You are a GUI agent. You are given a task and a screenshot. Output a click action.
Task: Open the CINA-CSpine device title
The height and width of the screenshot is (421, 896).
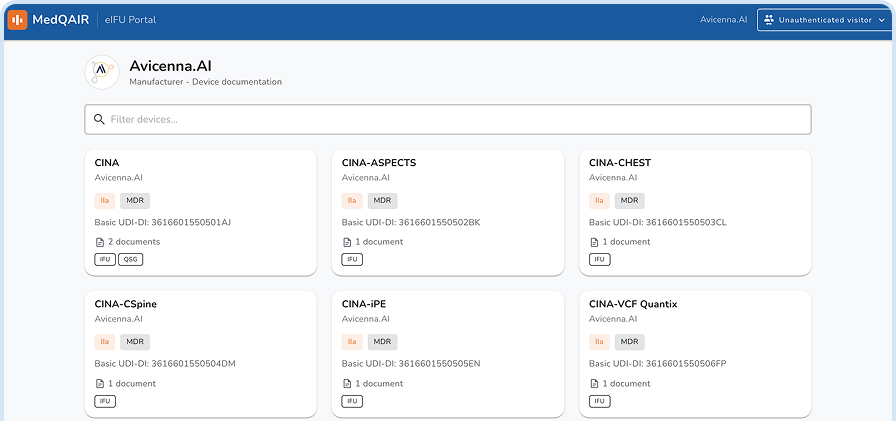(x=126, y=304)
